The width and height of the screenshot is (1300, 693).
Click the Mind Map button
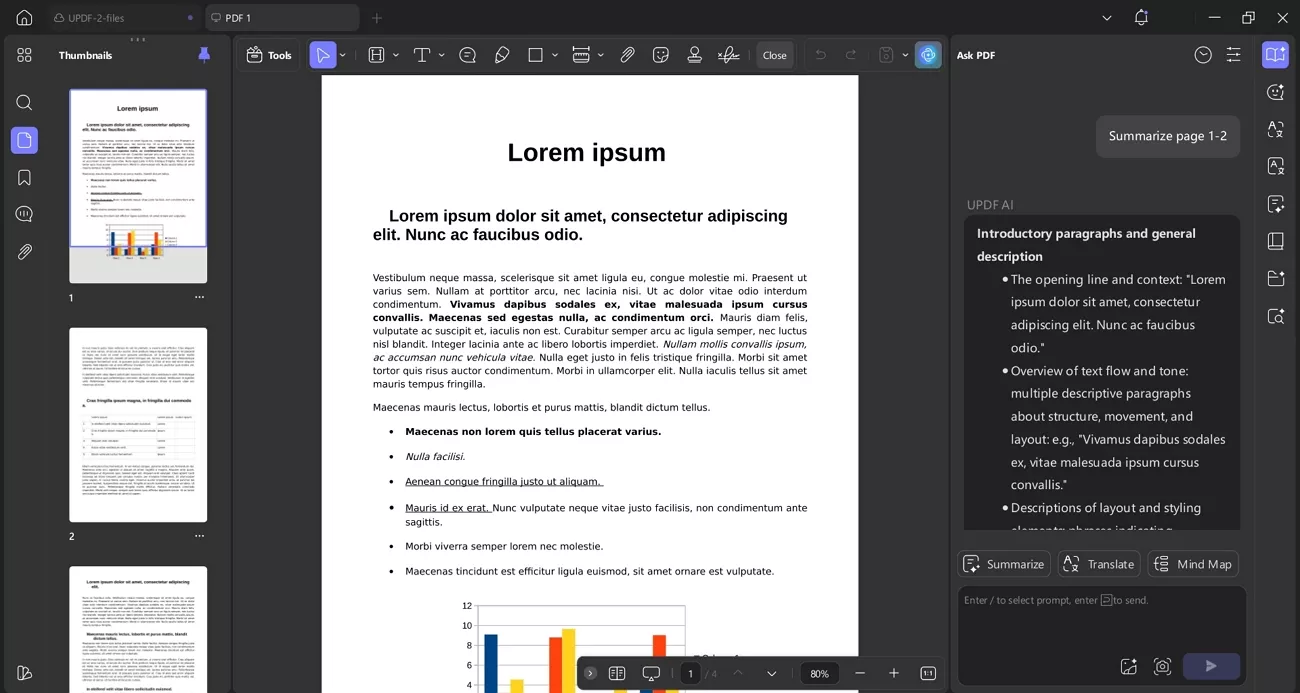tap(1193, 564)
